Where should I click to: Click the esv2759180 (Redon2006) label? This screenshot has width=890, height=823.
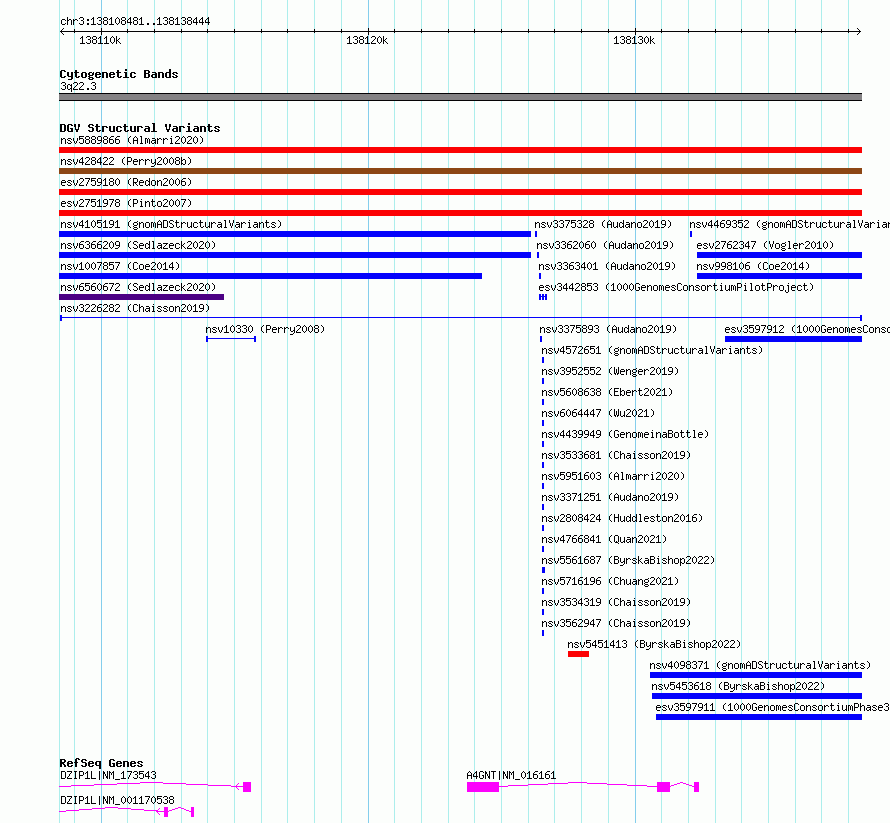(x=126, y=182)
